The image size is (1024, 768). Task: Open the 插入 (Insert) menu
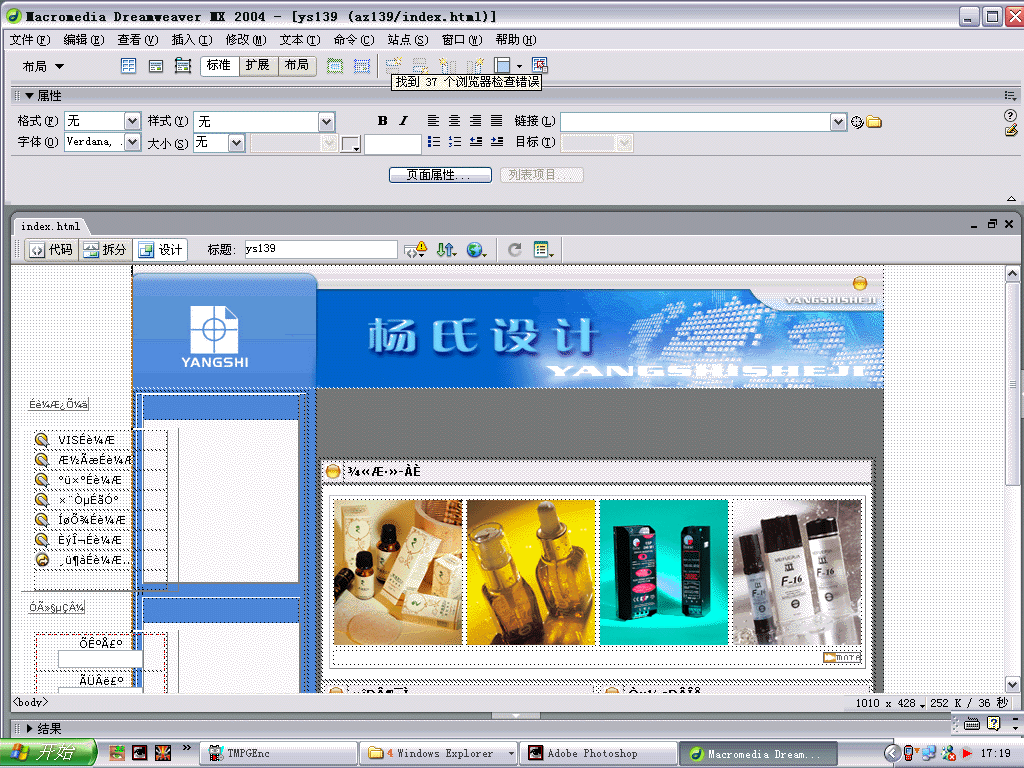[191, 40]
